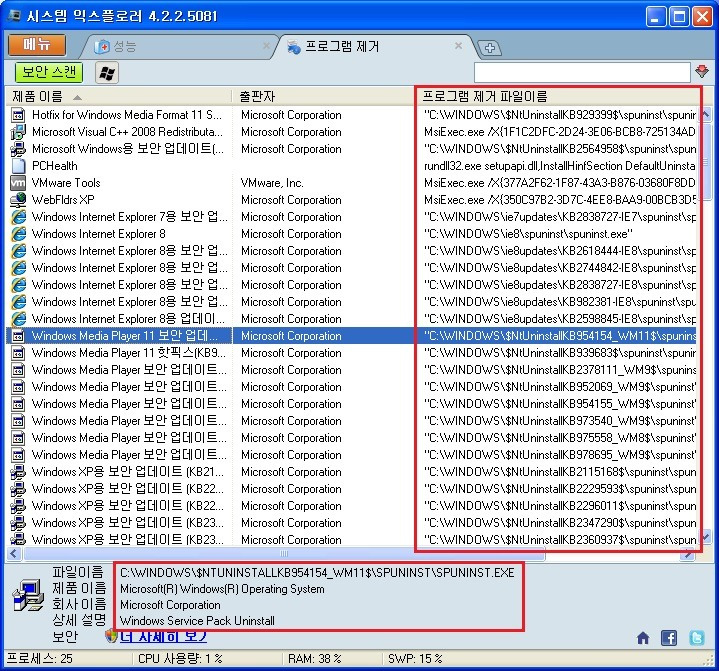Add a new tab with plus icon
Screen dimensions: 719x671
click(x=490, y=48)
